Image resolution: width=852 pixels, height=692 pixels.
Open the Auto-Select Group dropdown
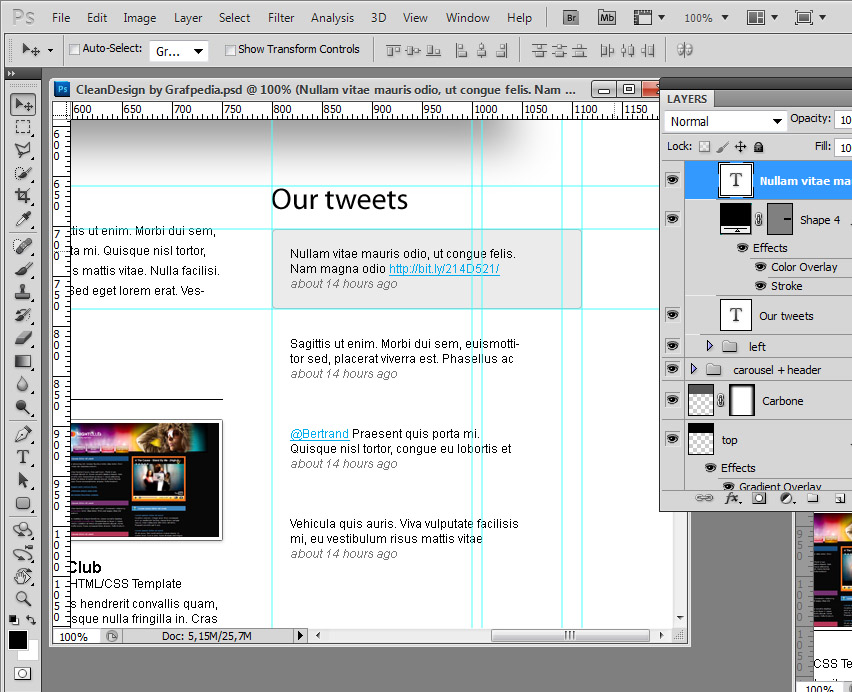pyautogui.click(x=179, y=51)
